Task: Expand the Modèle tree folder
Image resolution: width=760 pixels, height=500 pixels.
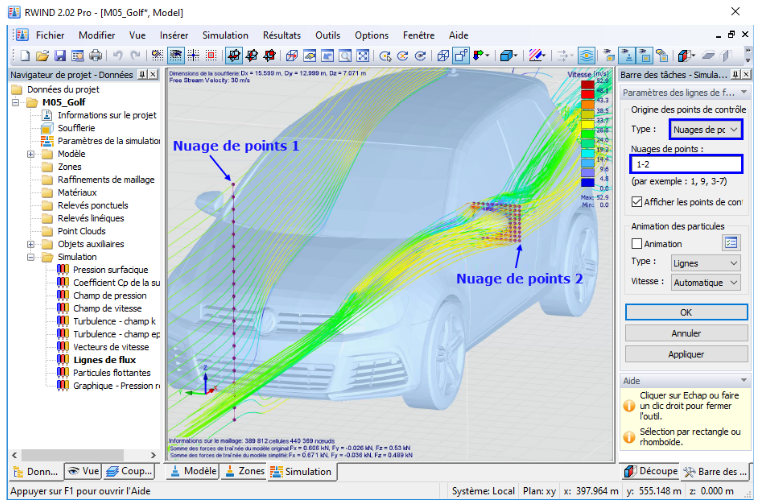Action: (31, 154)
